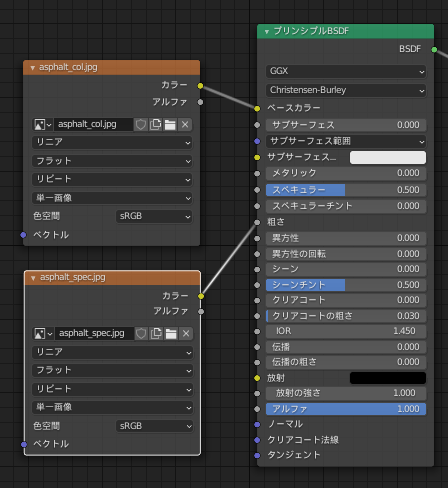Viewport: 448px width, 488px height.
Task: Open image folder icon for asphalt_col.jpg
Action: click(x=170, y=125)
